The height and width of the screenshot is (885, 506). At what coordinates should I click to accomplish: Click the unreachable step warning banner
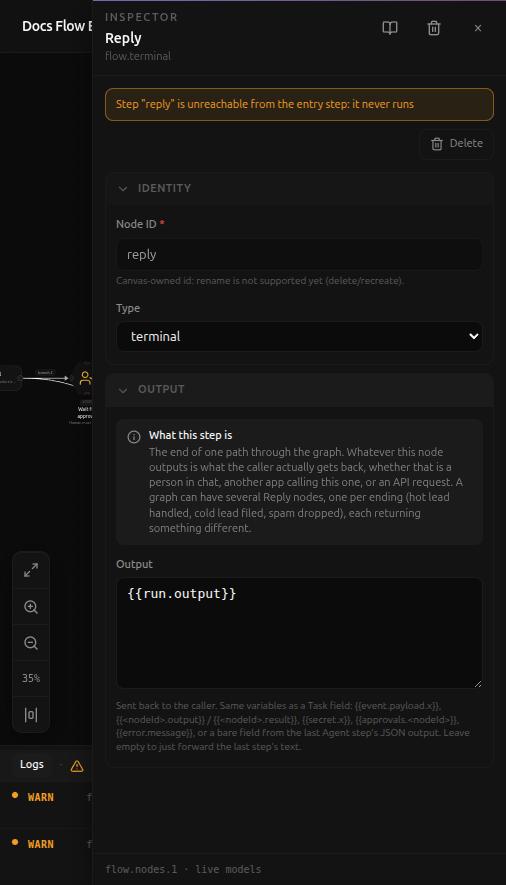(x=300, y=104)
